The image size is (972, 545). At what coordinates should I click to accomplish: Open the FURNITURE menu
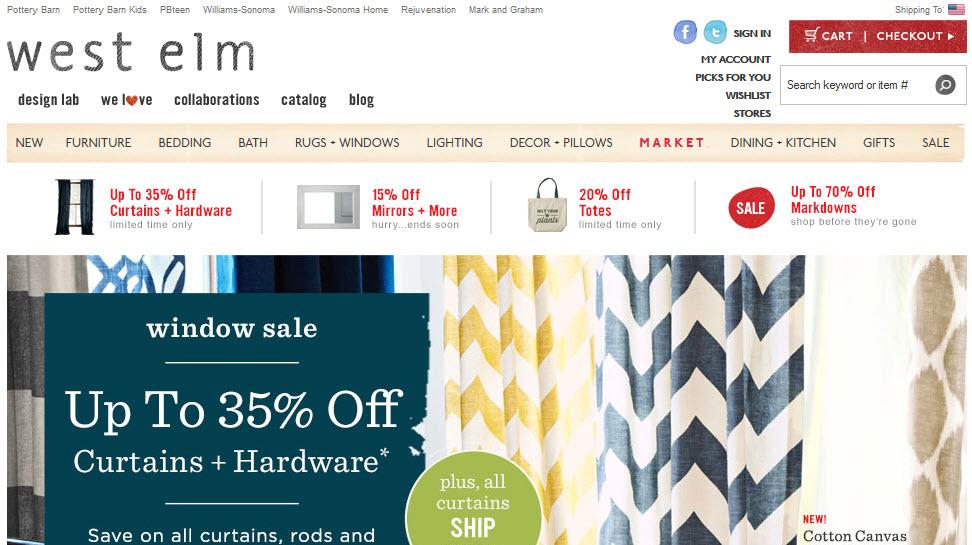tap(99, 143)
